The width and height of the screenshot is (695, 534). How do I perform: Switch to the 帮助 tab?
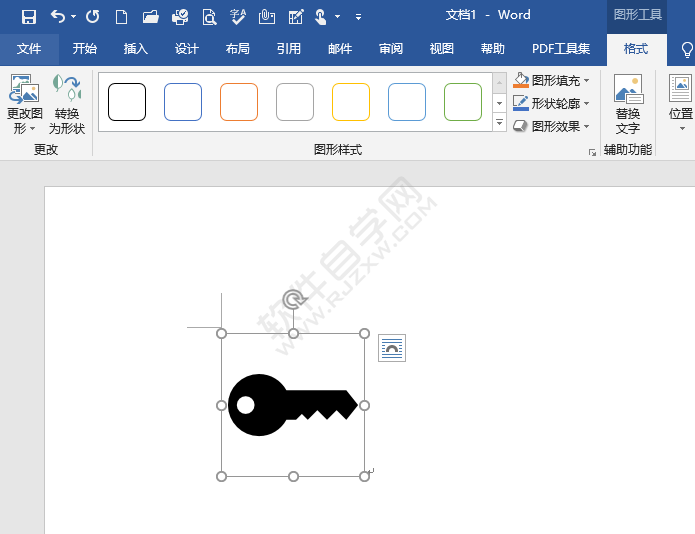tap(493, 49)
